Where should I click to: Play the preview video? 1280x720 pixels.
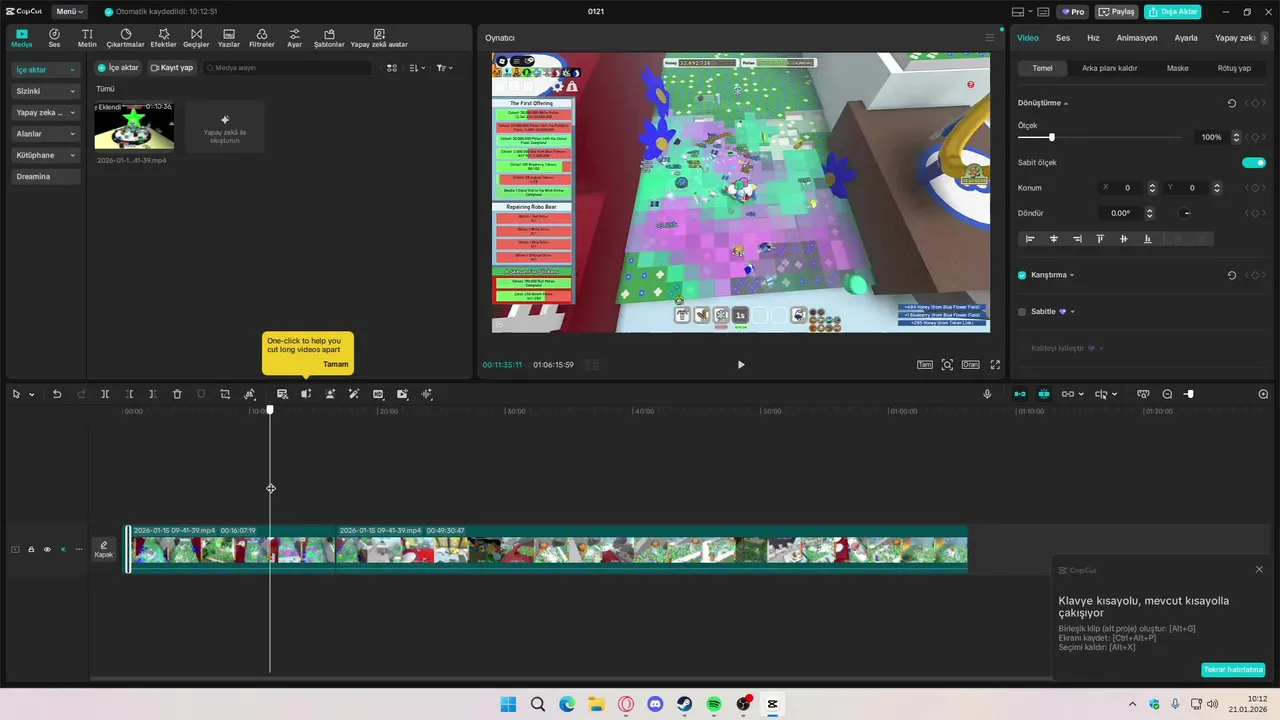coord(741,365)
